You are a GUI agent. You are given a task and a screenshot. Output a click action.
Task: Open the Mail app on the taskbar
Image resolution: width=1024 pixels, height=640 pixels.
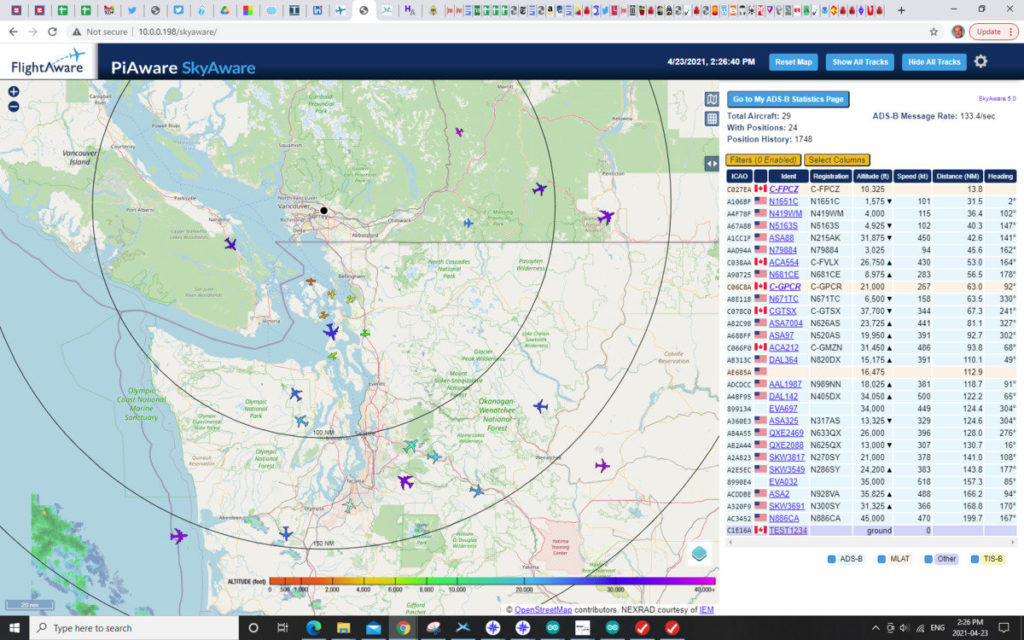coord(374,628)
